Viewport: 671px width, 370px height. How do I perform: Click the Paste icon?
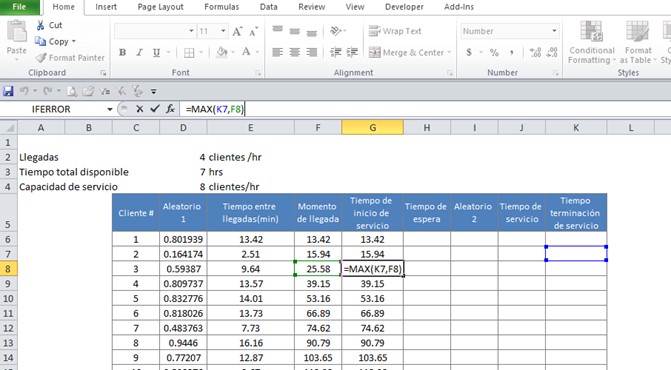click(x=17, y=32)
